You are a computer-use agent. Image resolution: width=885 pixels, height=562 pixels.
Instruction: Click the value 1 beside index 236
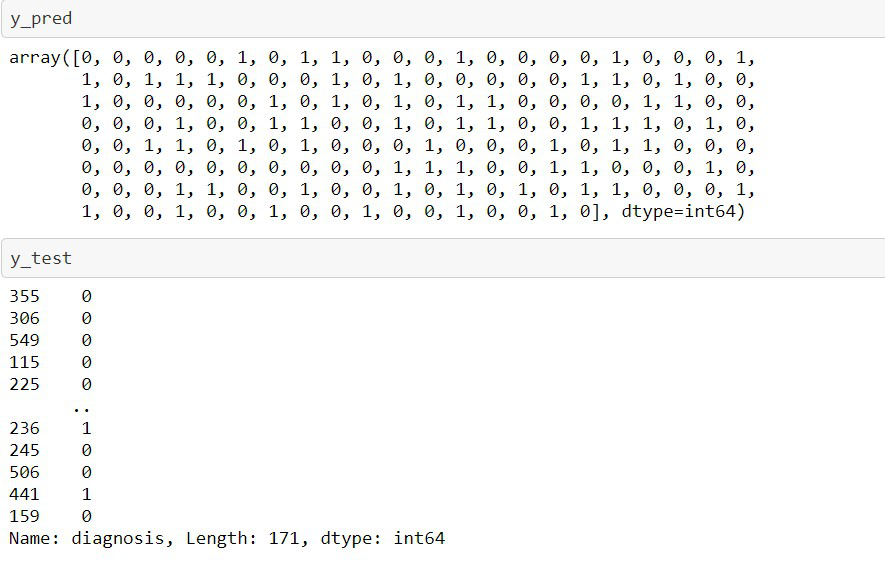86,428
